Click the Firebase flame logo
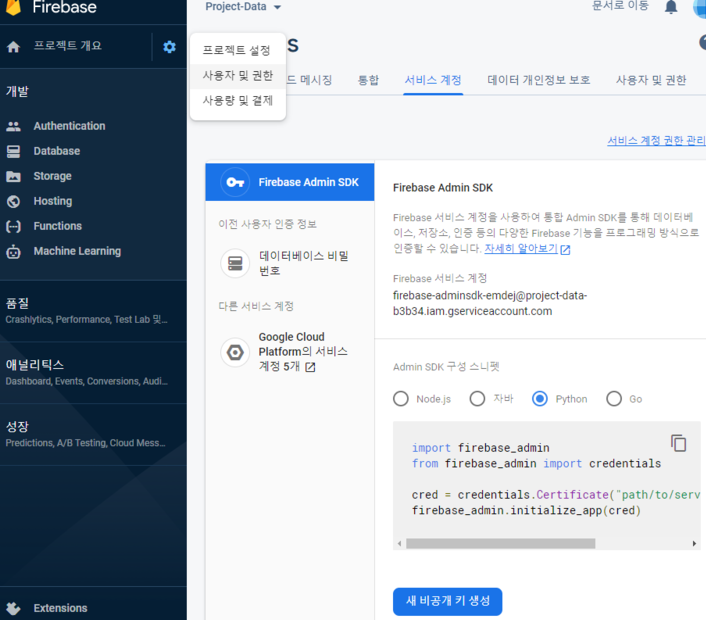Viewport: 706px width, 620px height. click(14, 7)
